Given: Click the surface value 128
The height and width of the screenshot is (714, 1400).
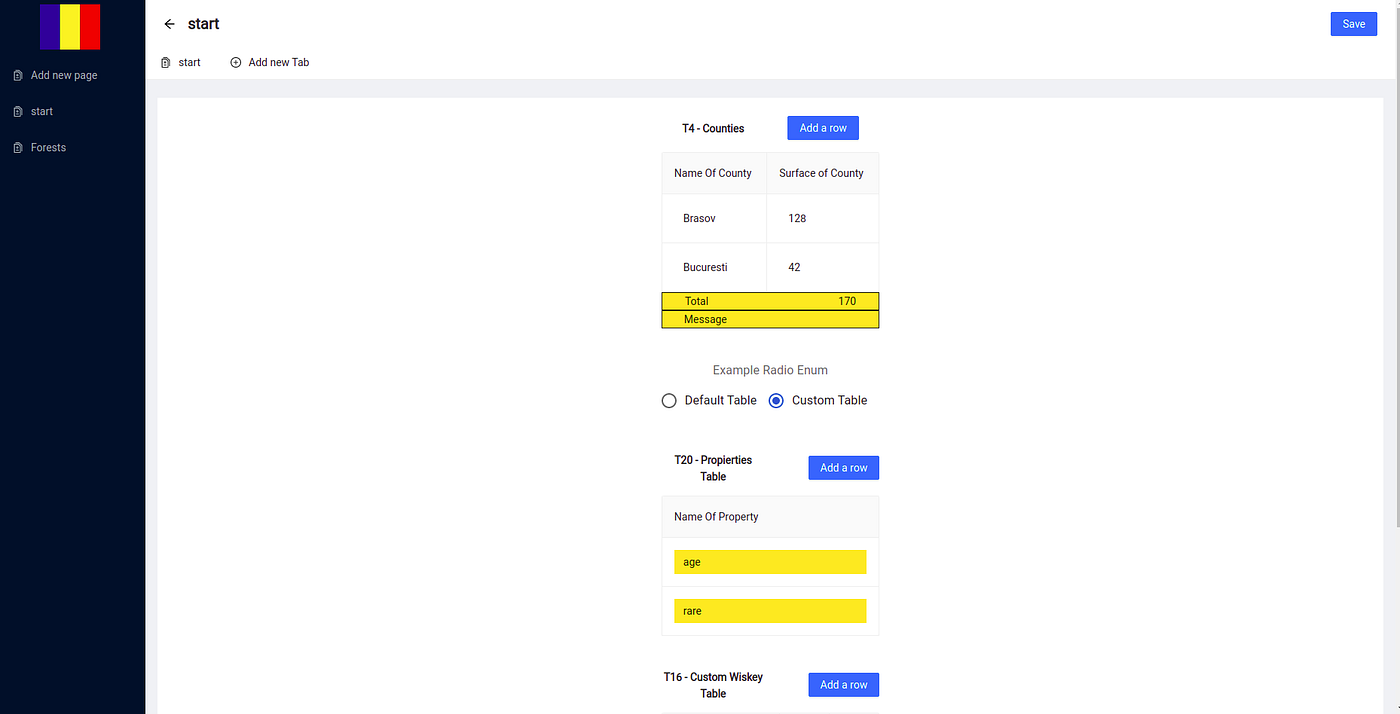Looking at the screenshot, I should (797, 218).
